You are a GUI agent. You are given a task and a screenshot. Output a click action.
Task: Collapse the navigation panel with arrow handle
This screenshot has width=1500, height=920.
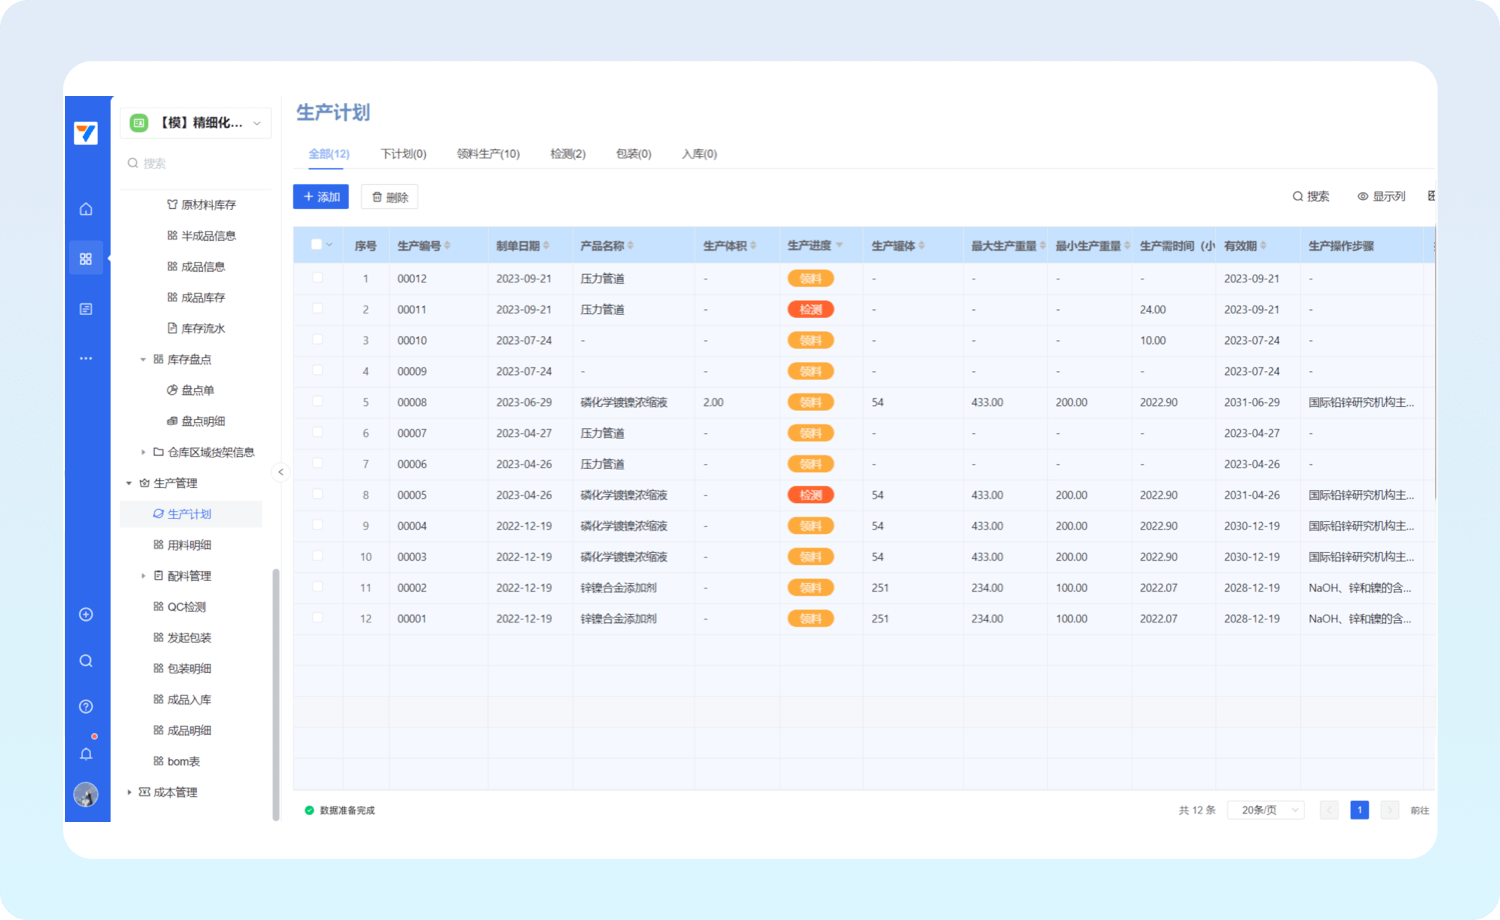(x=280, y=472)
